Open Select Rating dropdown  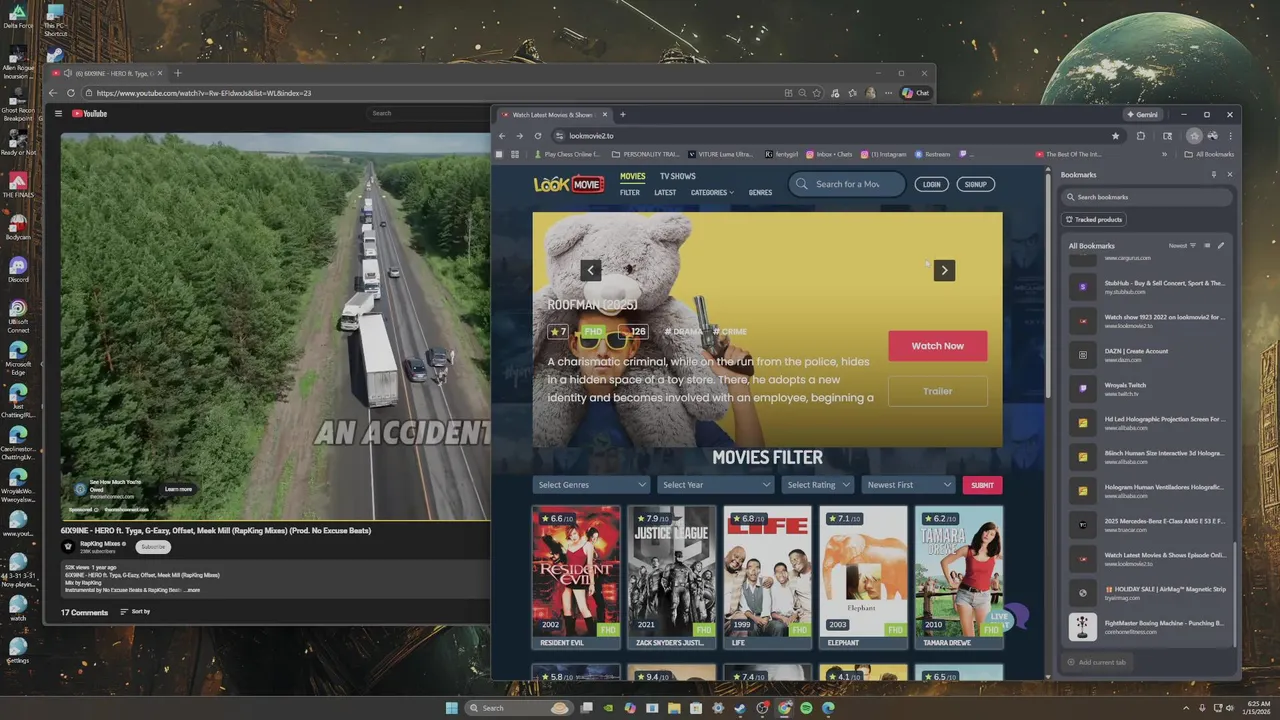818,485
